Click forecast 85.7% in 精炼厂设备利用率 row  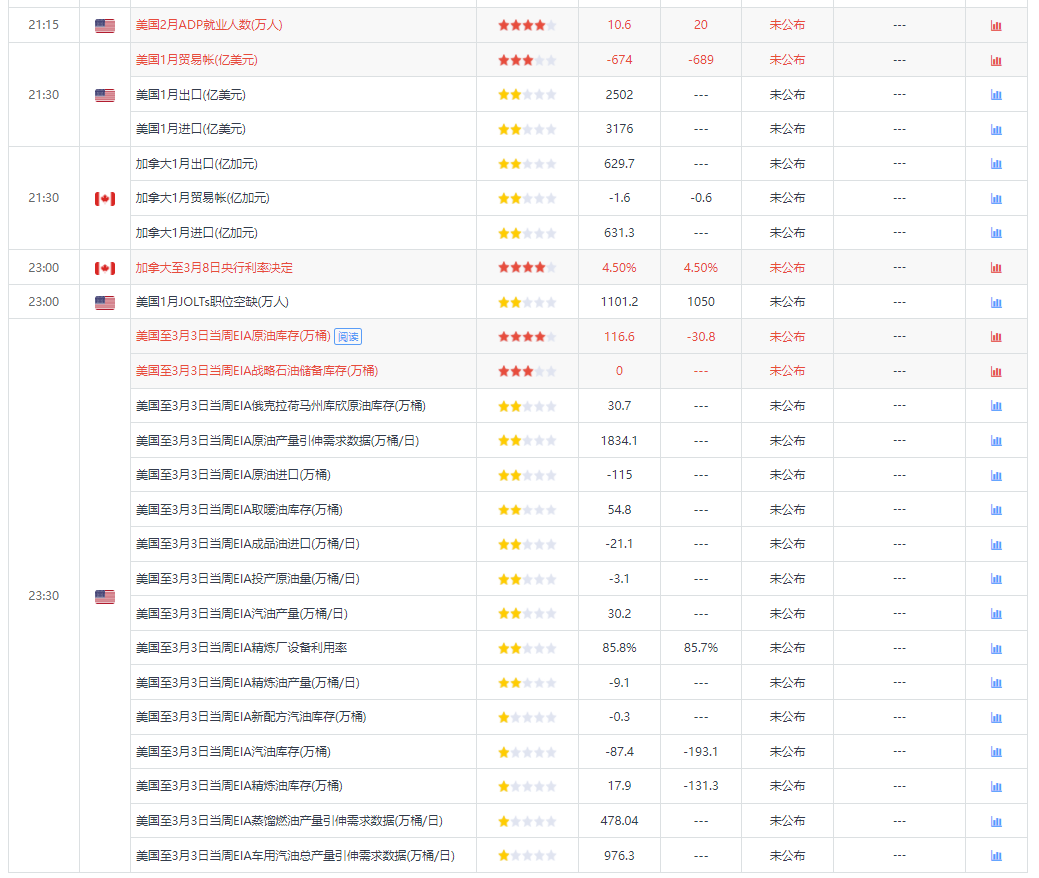tap(700, 648)
